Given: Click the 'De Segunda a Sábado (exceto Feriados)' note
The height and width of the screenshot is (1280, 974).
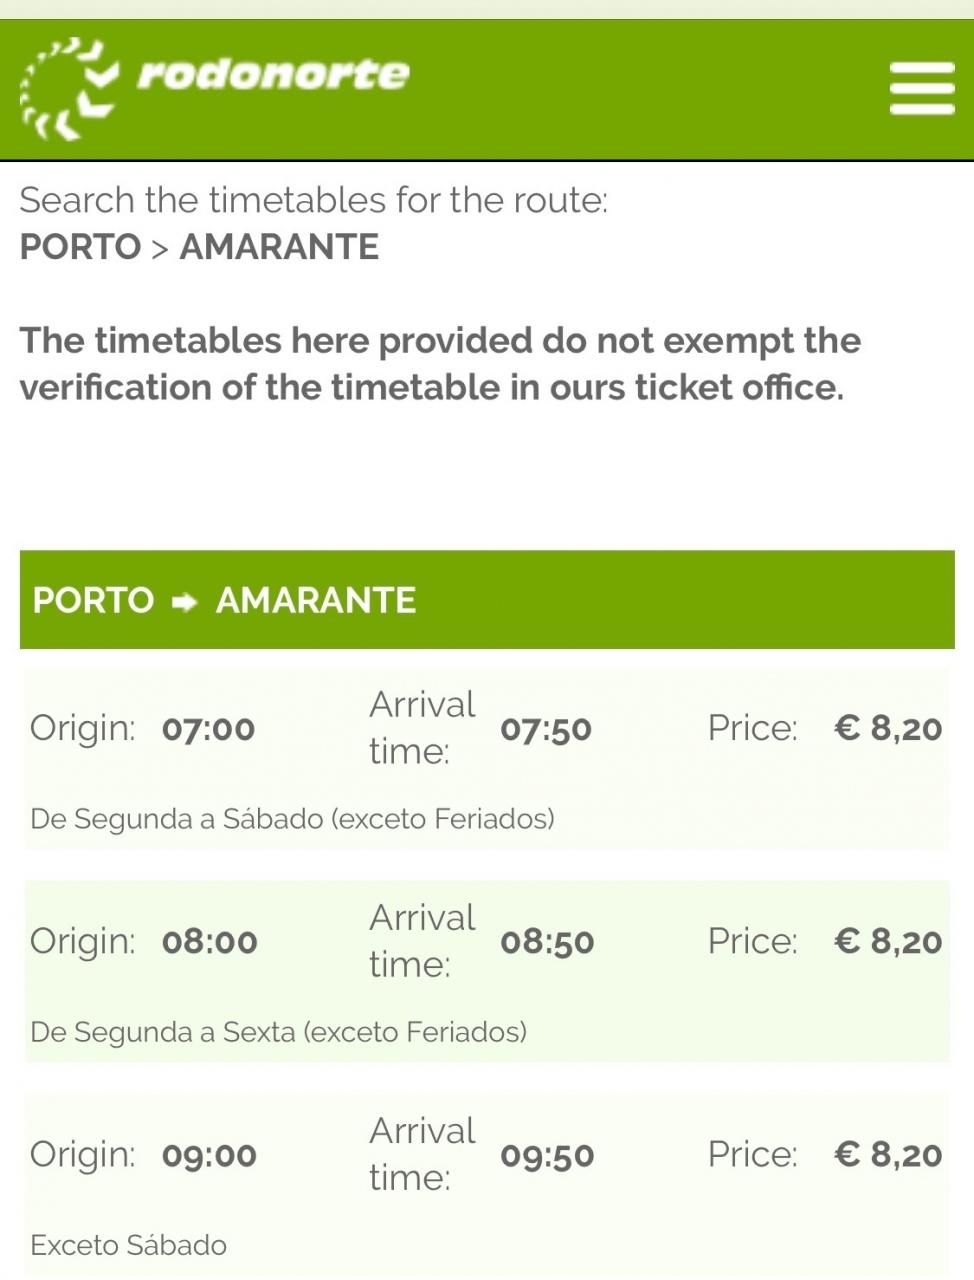Looking at the screenshot, I should click(x=292, y=819).
